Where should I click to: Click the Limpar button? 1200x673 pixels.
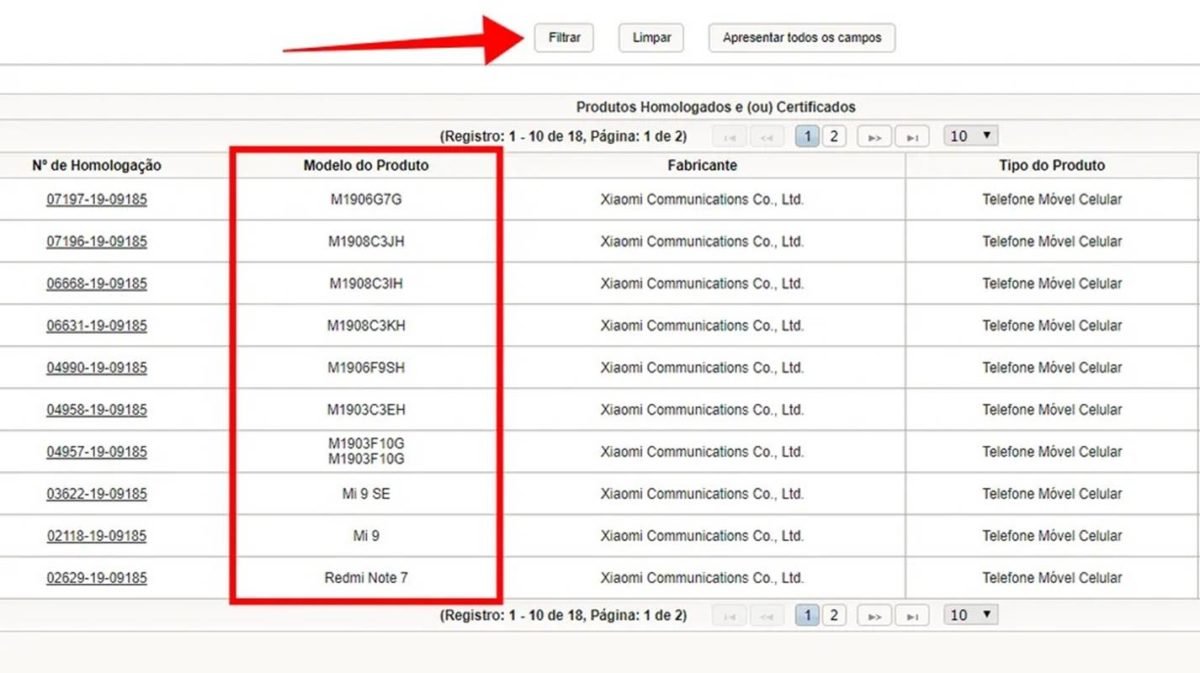click(x=652, y=38)
